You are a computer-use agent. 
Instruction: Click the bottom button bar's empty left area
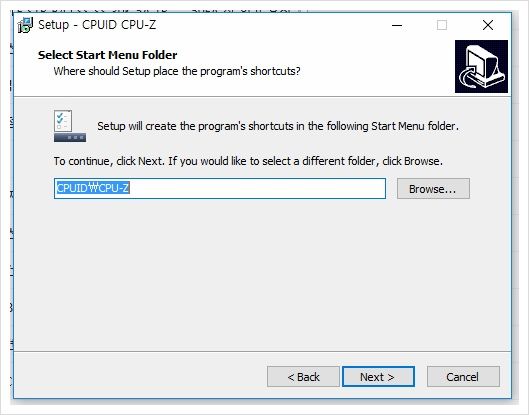[140, 377]
